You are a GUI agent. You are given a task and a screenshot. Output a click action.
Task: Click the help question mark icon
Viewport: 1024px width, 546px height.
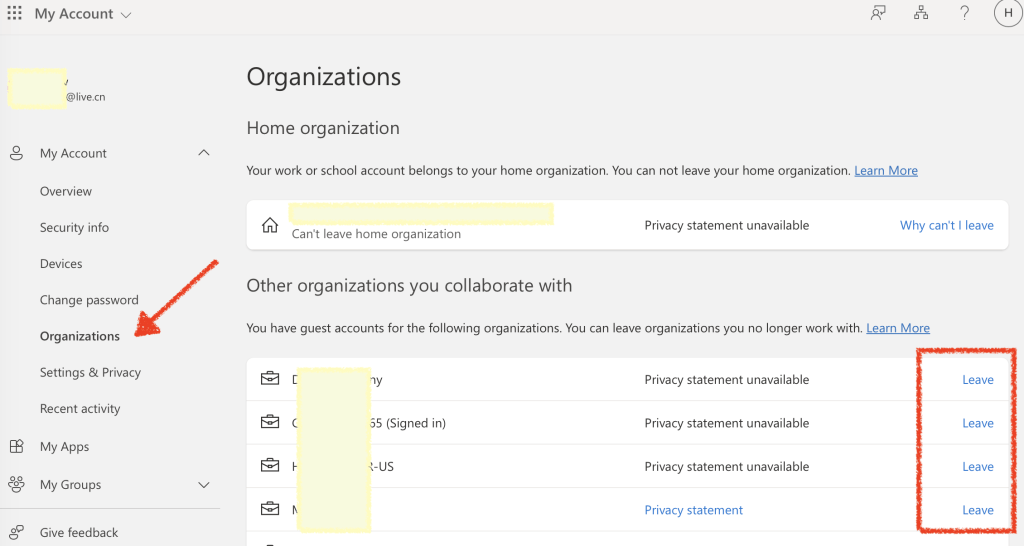coord(964,14)
